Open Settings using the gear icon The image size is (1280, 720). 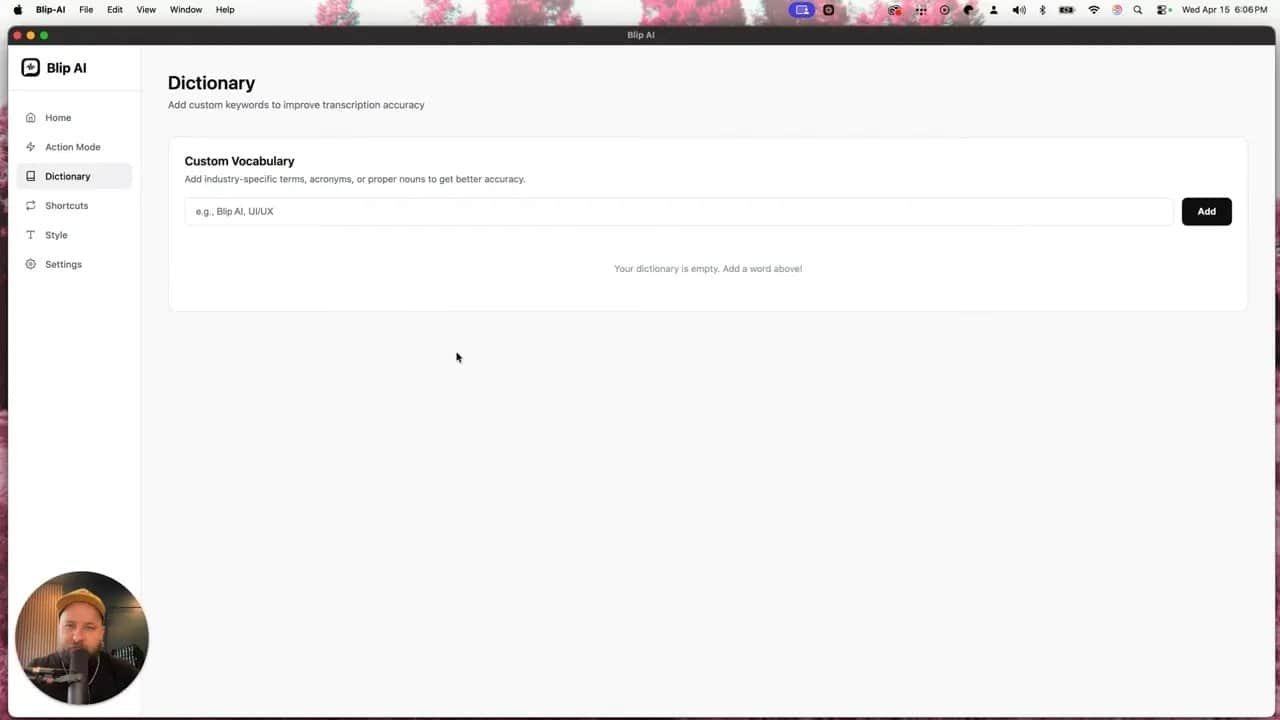click(x=31, y=264)
